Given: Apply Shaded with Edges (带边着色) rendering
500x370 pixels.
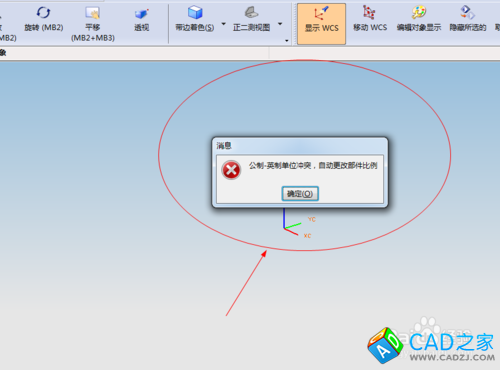Looking at the screenshot, I should 195,19.
